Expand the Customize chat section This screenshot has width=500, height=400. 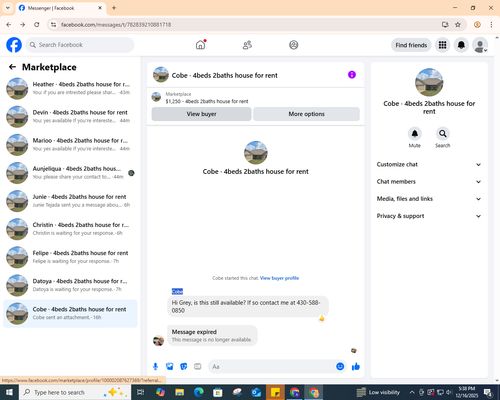pos(429,164)
